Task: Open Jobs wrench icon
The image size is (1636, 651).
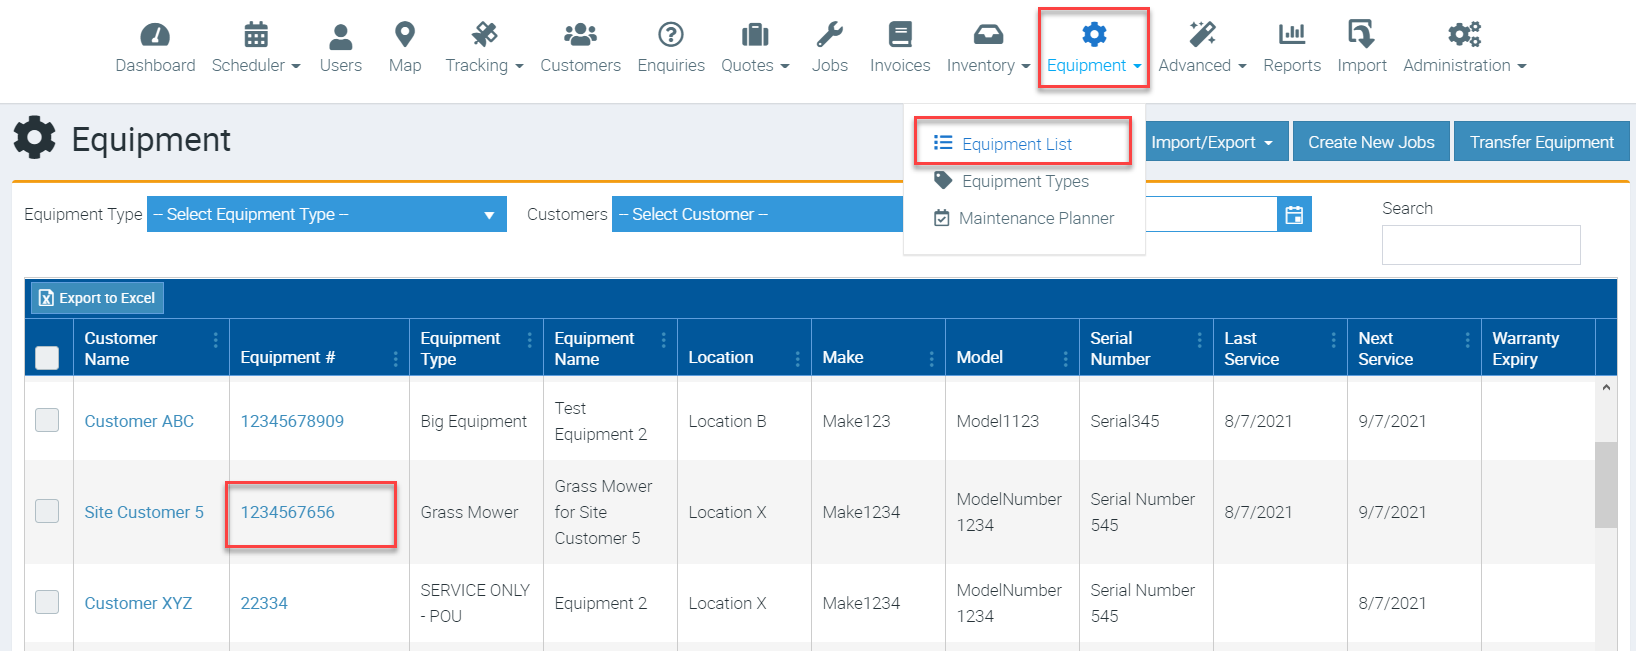Action: click(x=829, y=36)
